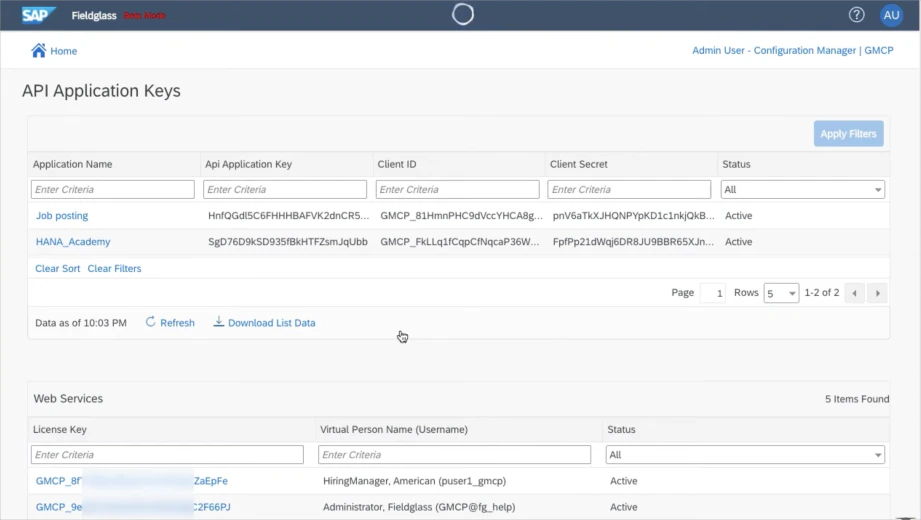Click the 5 Items Found text
The width and height of the screenshot is (921, 520).
pos(857,399)
